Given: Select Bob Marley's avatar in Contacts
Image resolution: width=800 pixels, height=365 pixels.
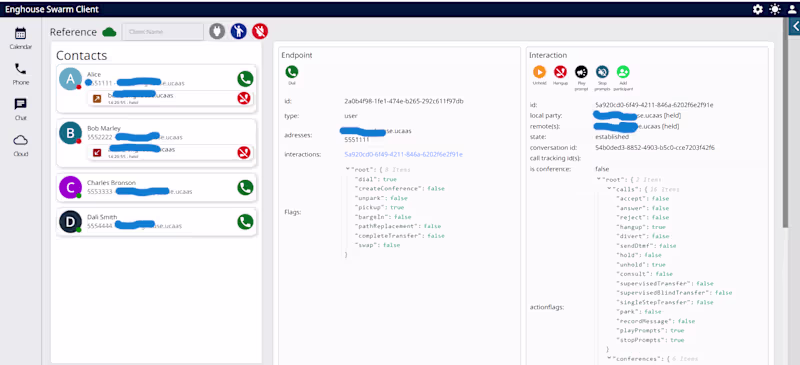Looking at the screenshot, I should (70, 133).
